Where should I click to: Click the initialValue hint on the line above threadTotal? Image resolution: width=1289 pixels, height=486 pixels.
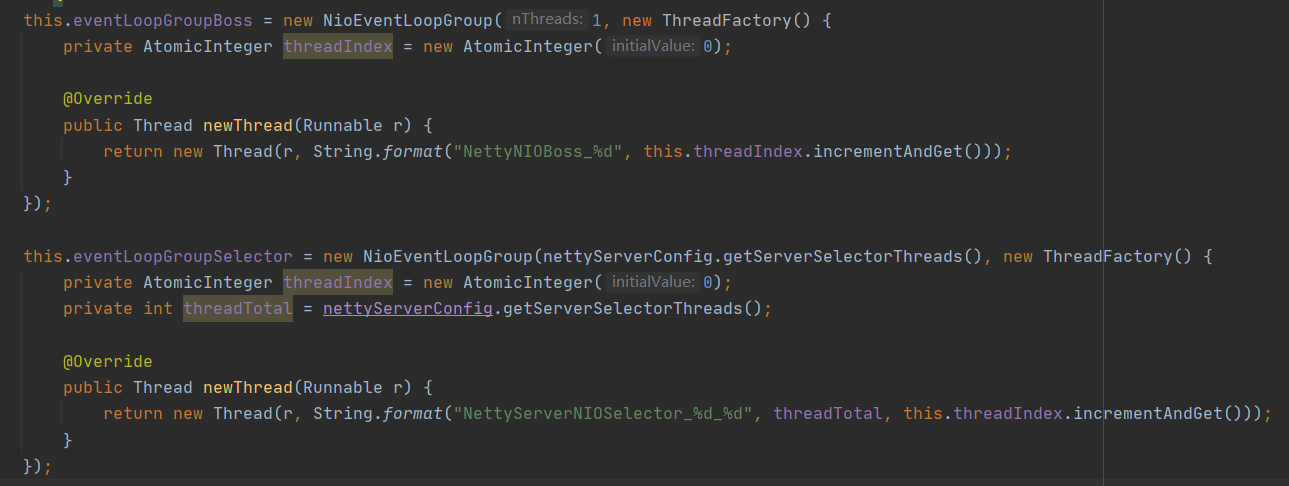point(653,283)
